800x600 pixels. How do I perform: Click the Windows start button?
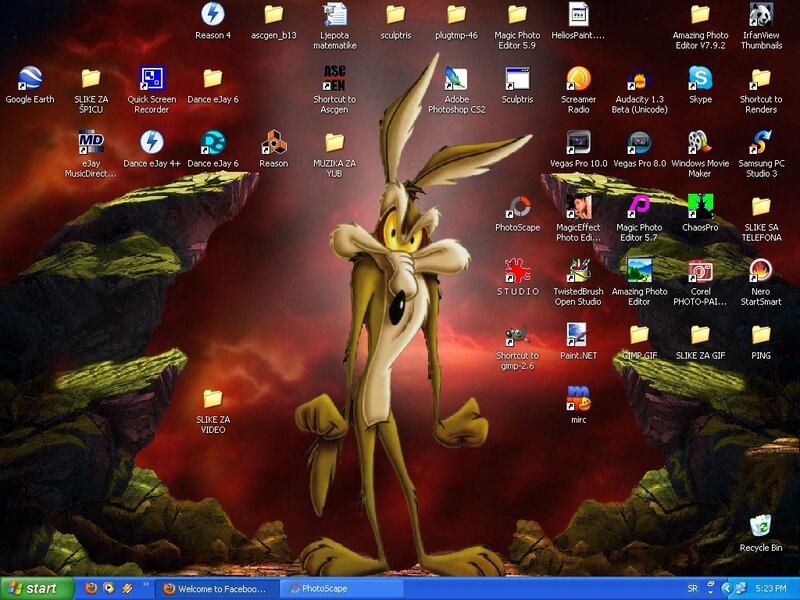(x=37, y=588)
